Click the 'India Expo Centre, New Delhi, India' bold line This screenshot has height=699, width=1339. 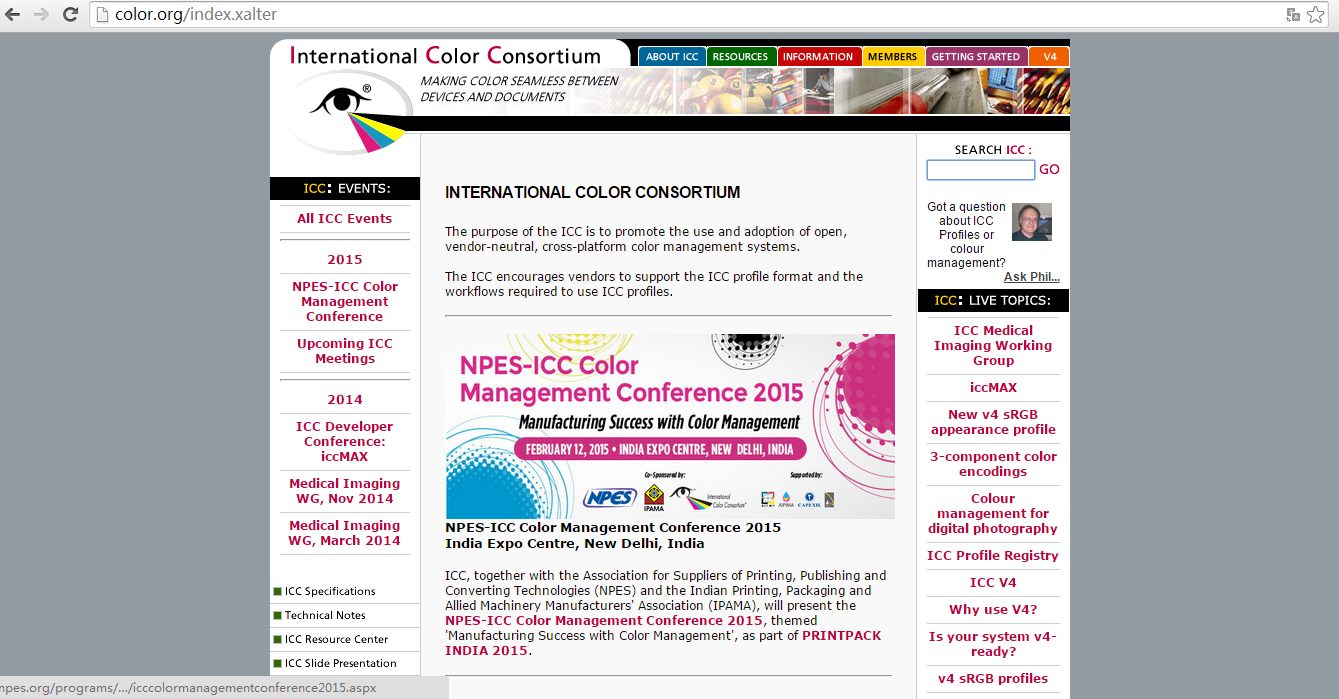(x=575, y=544)
